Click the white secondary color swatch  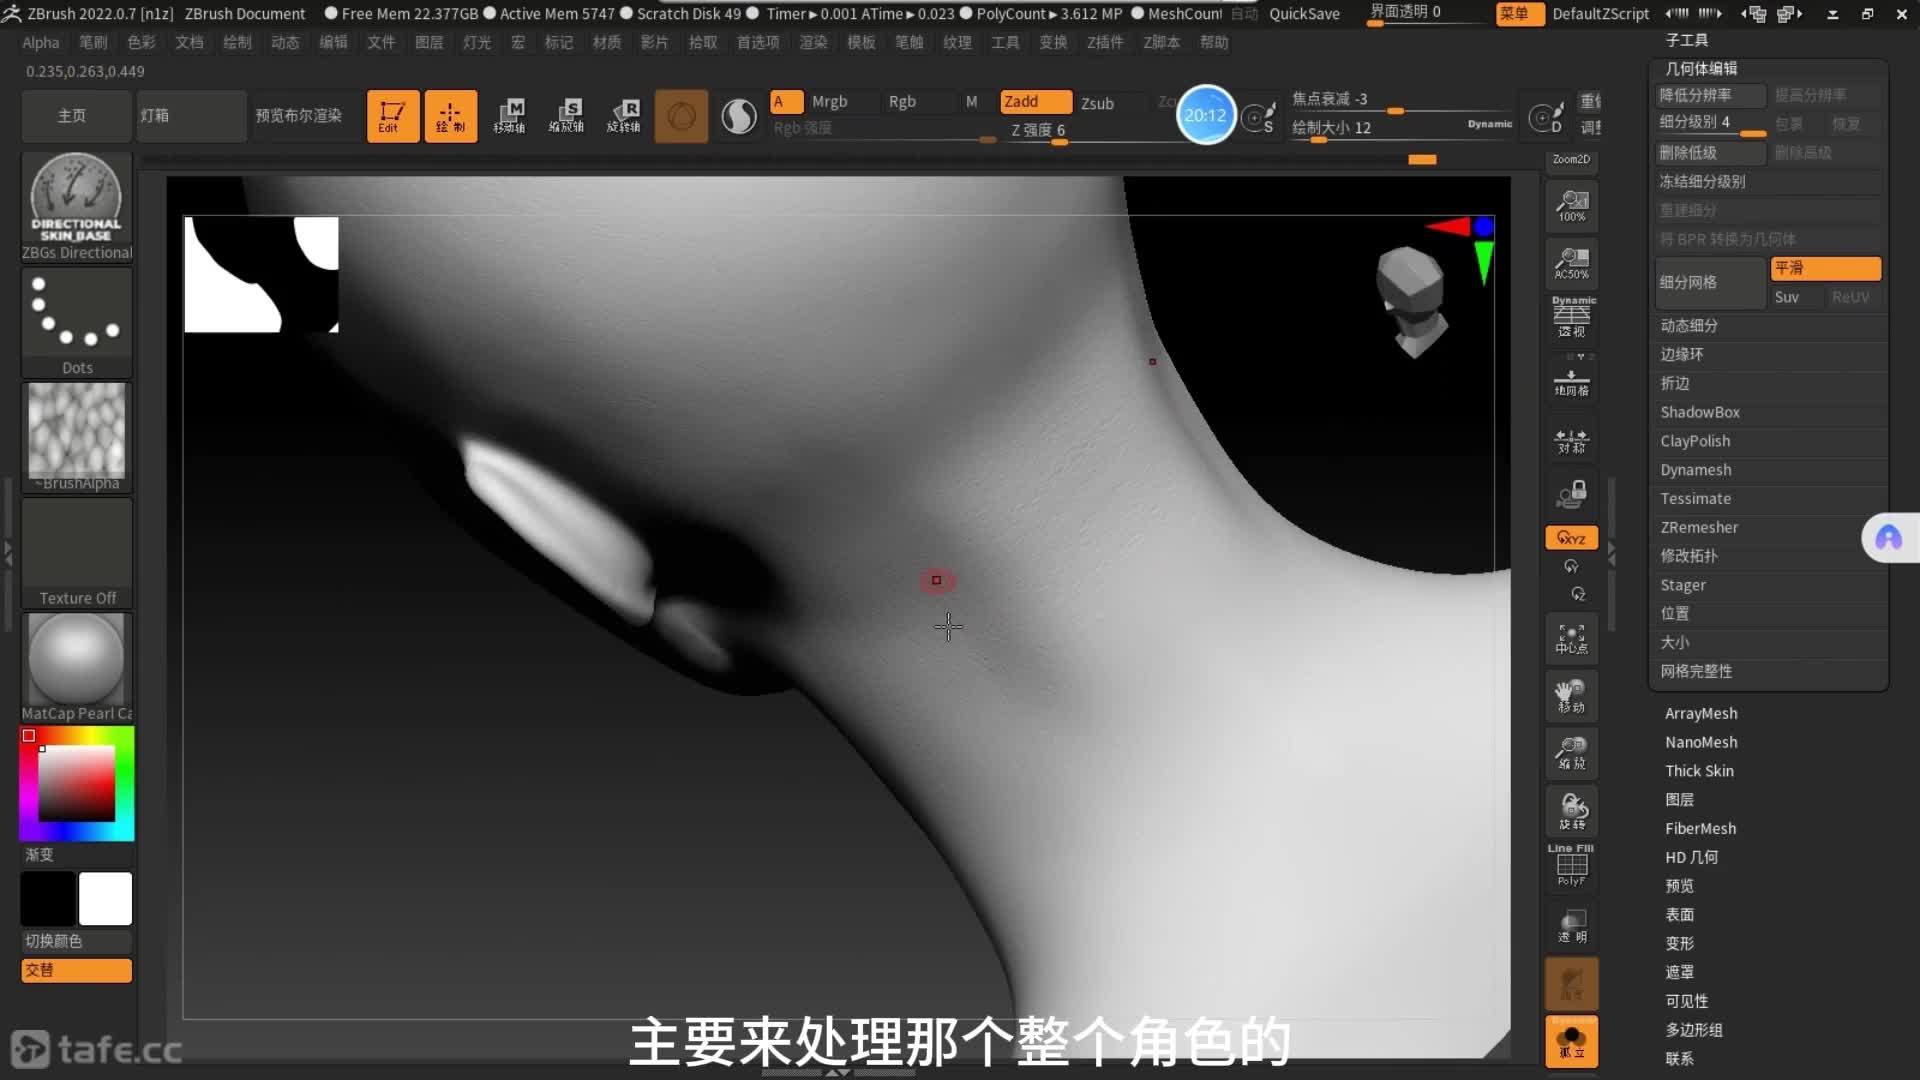point(105,898)
